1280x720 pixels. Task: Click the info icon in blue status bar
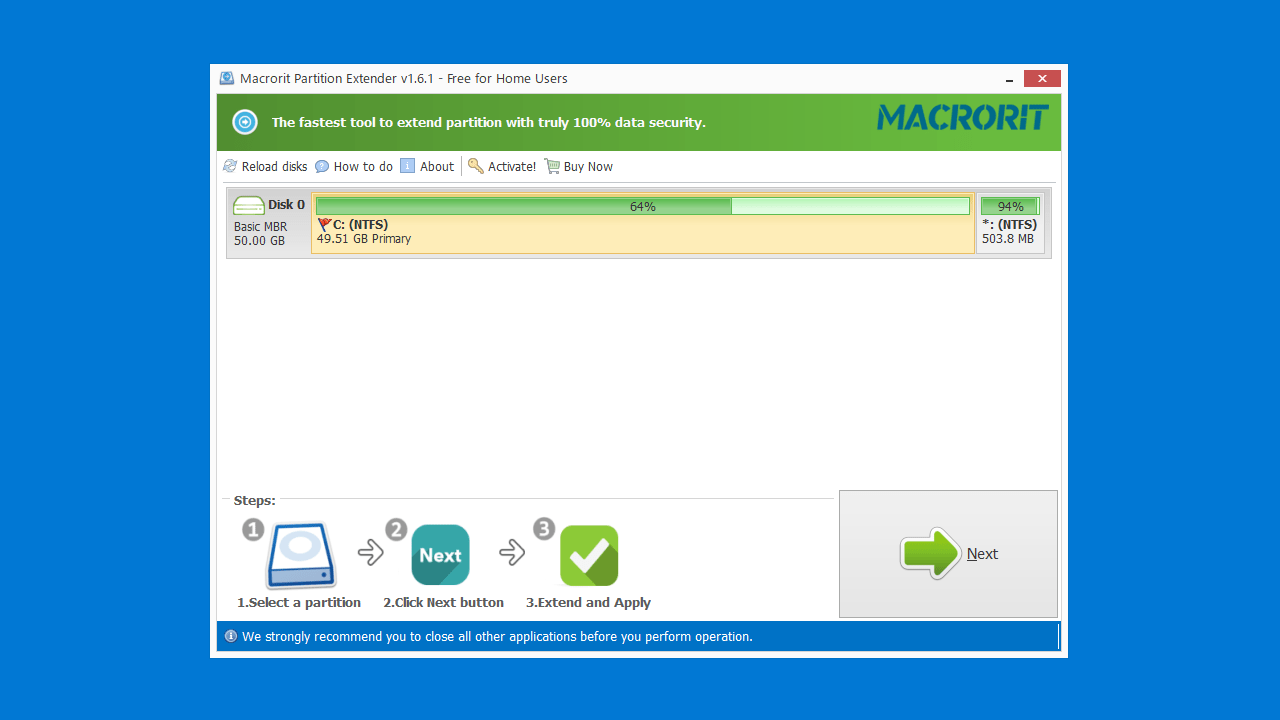[231, 636]
